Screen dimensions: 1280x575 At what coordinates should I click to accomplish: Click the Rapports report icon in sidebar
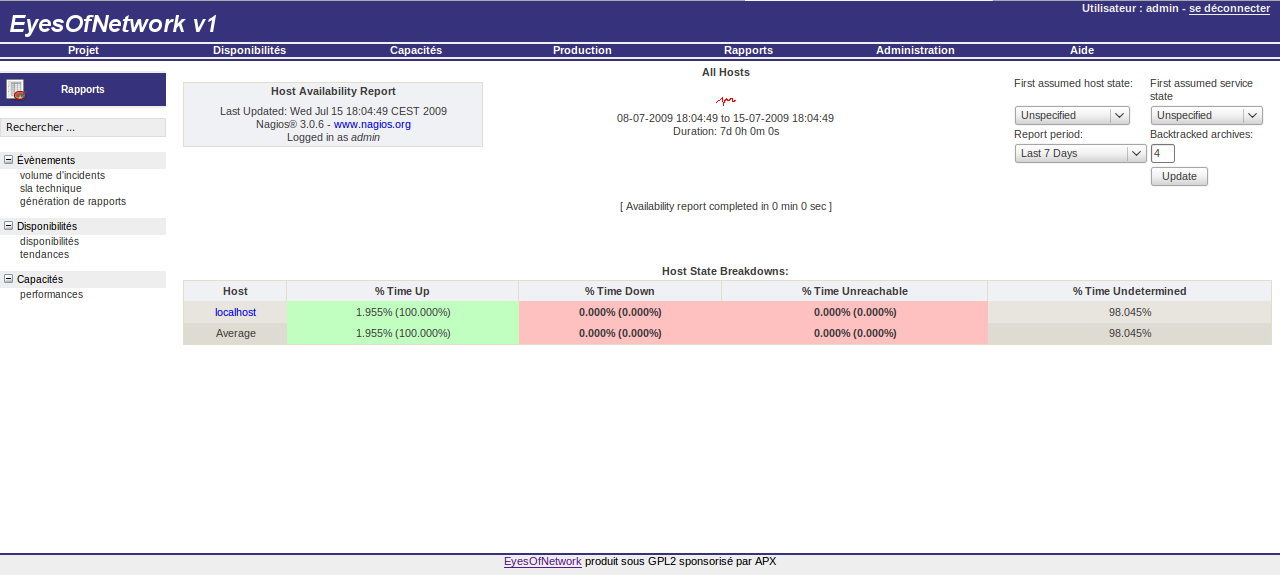click(x=15, y=89)
